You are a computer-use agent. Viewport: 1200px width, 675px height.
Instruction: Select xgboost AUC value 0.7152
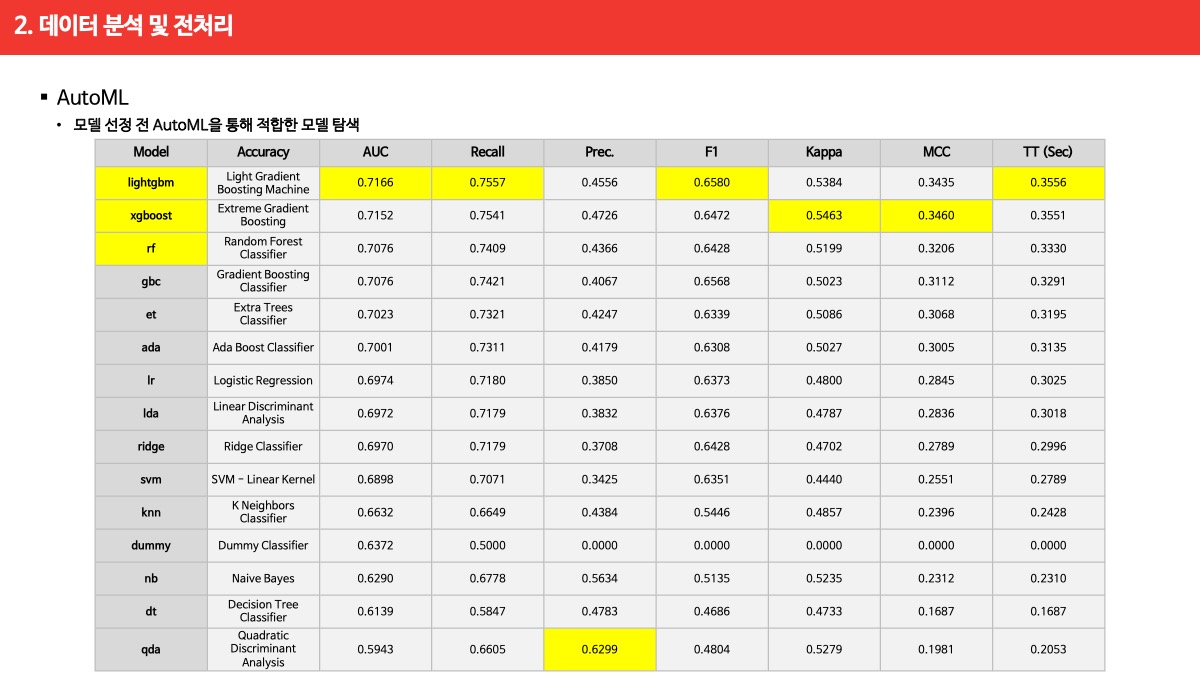point(375,215)
